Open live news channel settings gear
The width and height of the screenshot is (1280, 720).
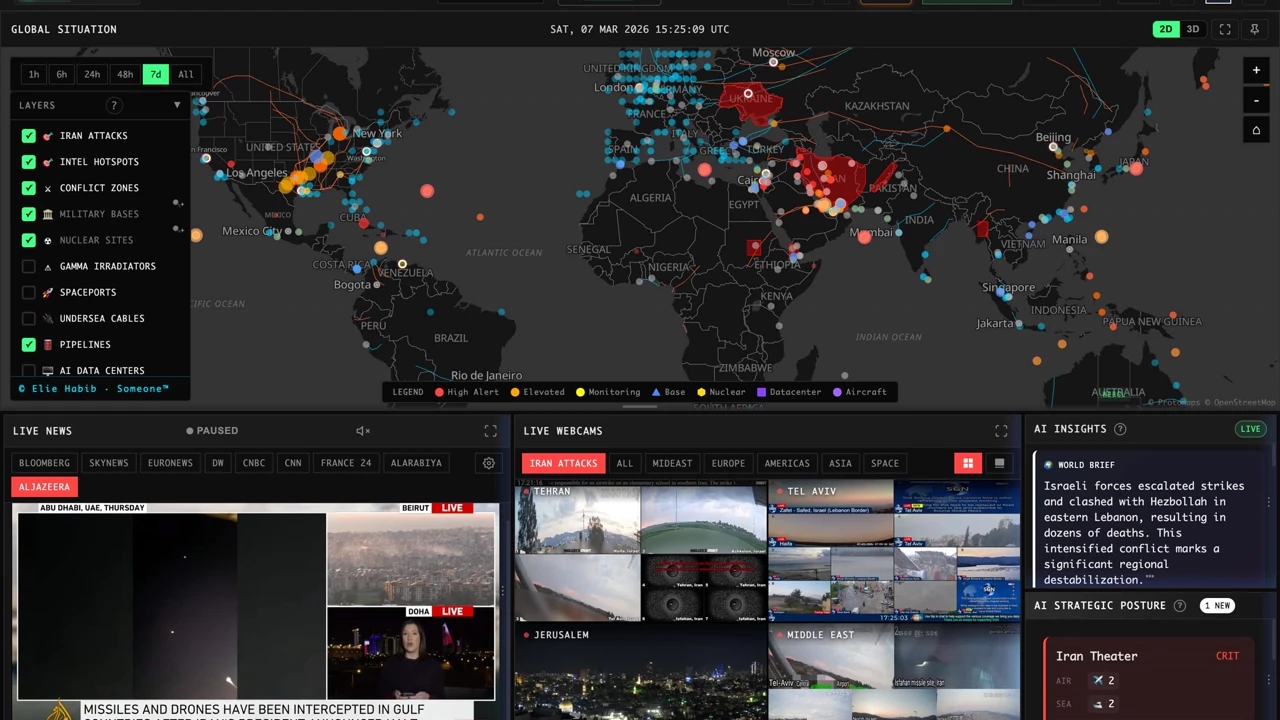pos(489,463)
